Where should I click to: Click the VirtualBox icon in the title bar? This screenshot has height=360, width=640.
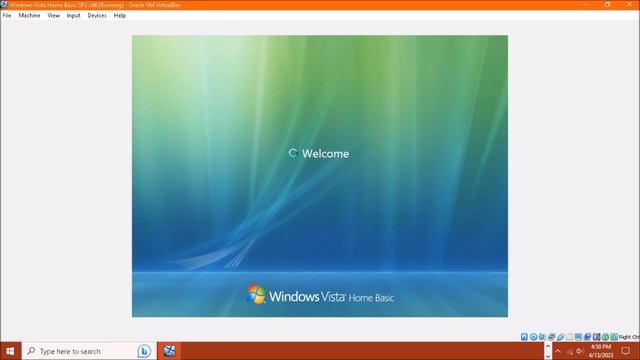click(x=4, y=5)
